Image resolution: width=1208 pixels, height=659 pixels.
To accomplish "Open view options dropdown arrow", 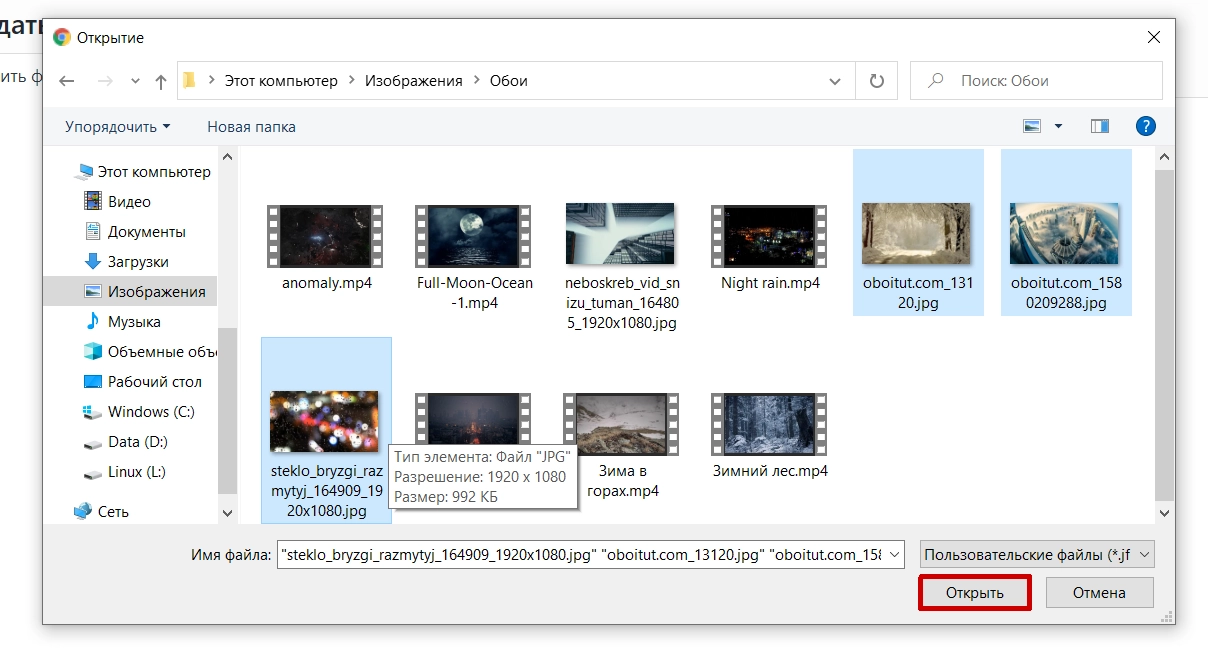I will pos(1059,127).
